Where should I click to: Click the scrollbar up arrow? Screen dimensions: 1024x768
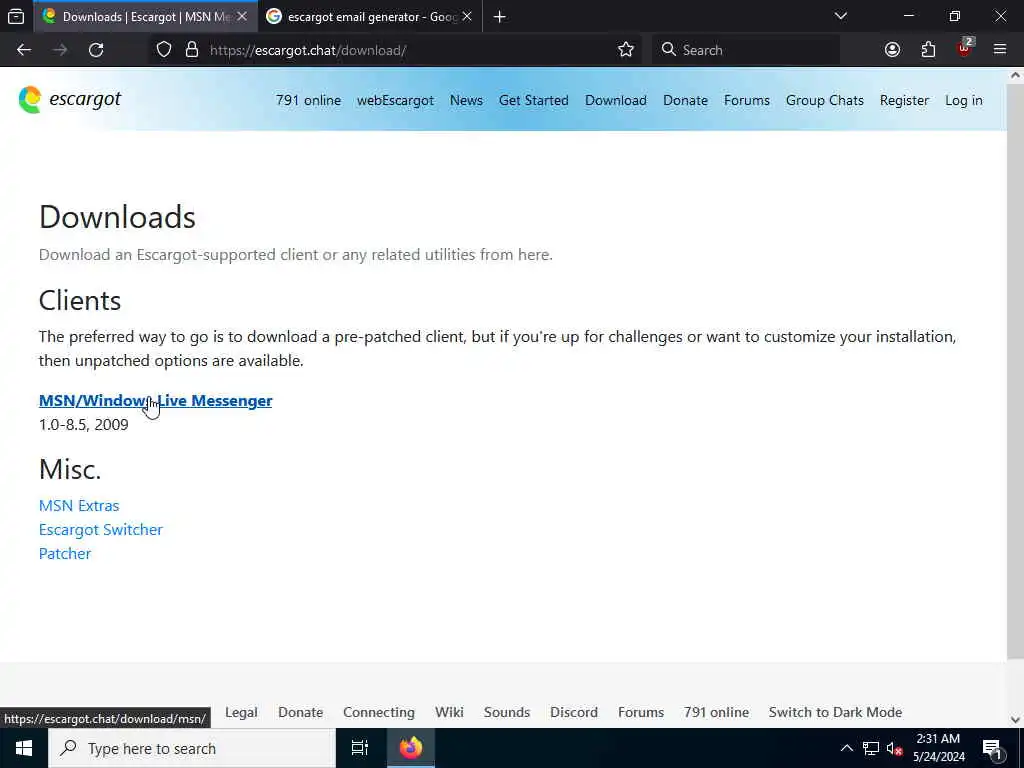pos(1016,75)
